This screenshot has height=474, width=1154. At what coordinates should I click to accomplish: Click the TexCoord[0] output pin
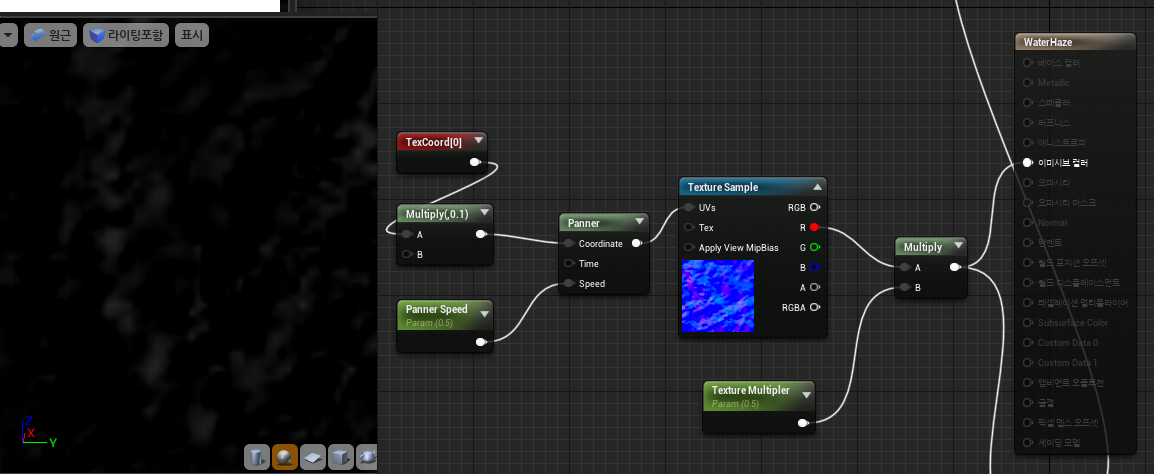[x=475, y=162]
